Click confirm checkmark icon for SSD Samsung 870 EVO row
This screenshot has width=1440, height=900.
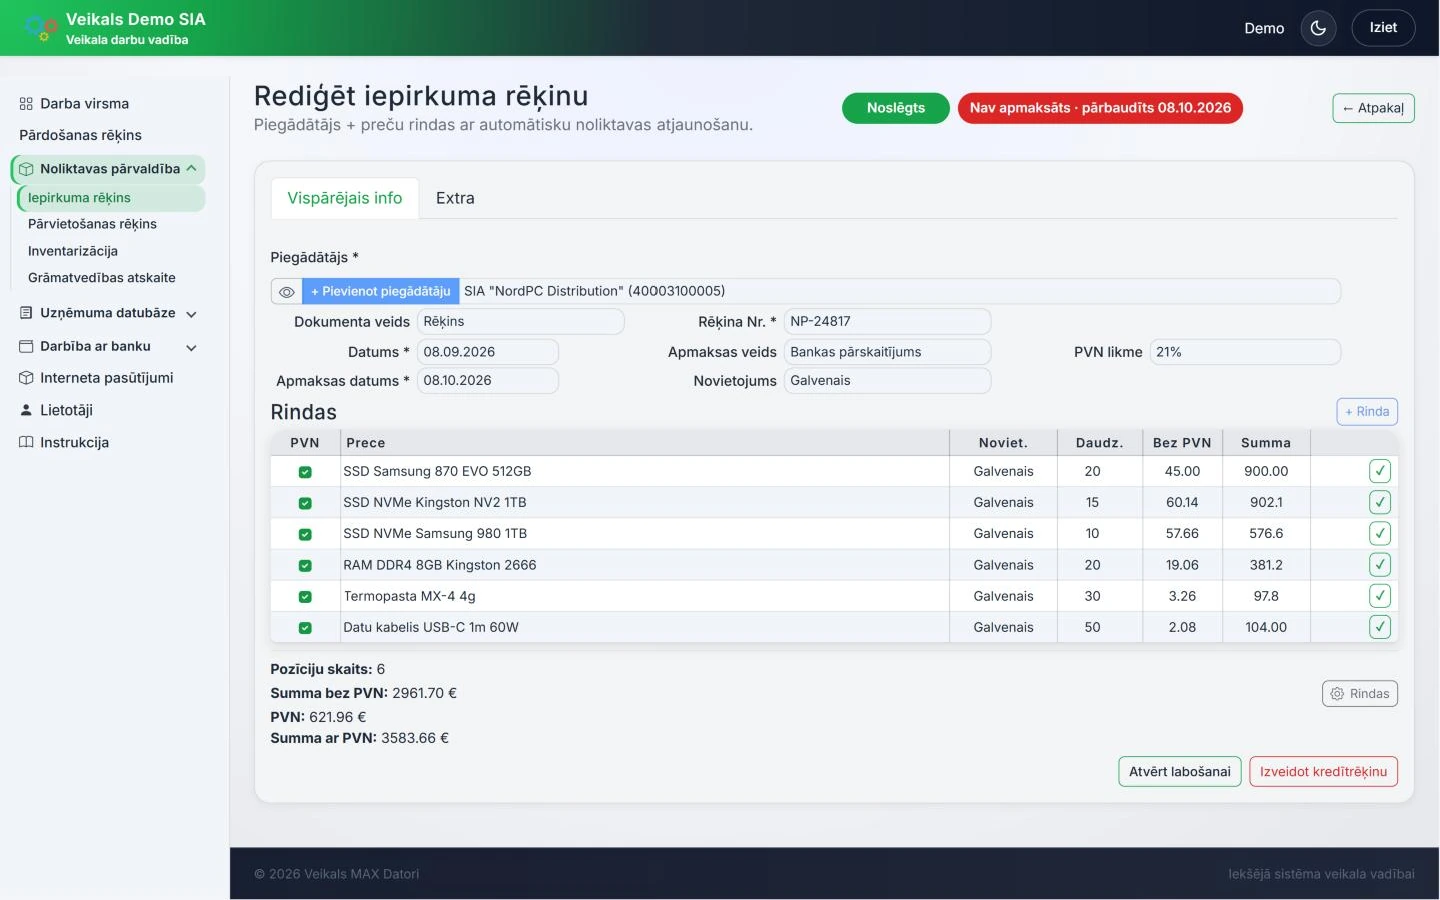tap(1380, 471)
